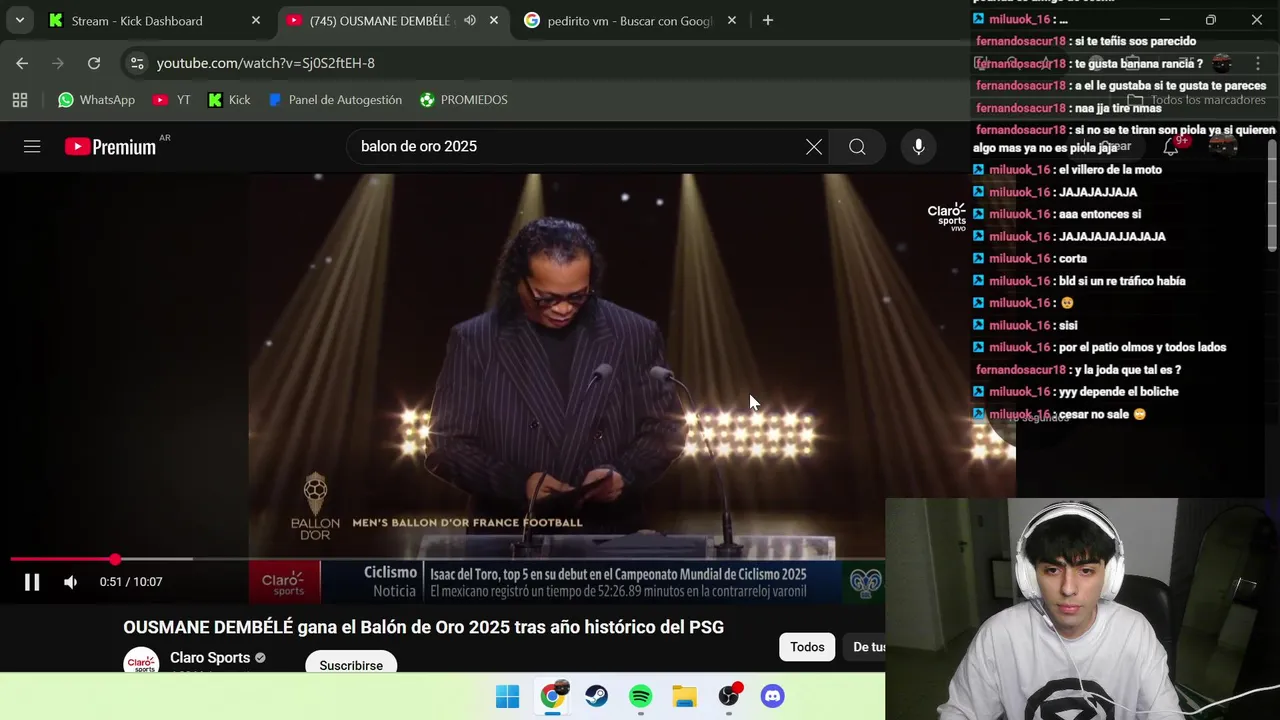
Task: Open Steam from the taskbar
Action: click(x=596, y=696)
